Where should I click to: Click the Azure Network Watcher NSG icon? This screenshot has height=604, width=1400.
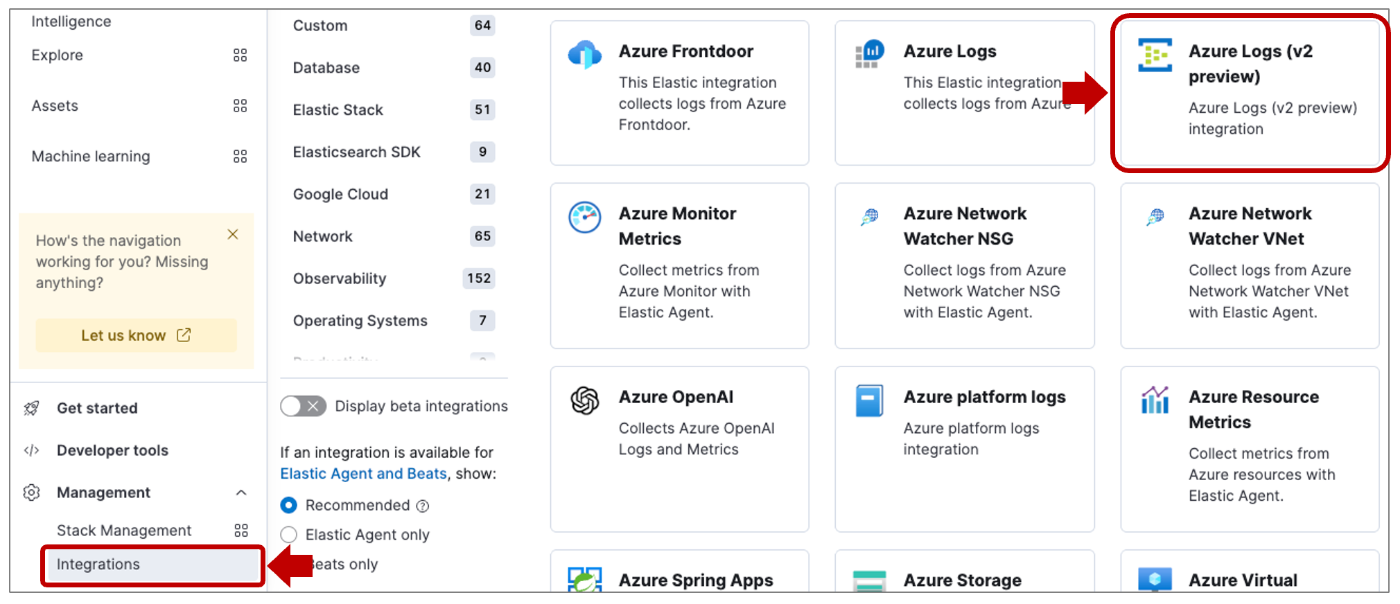[x=870, y=216]
